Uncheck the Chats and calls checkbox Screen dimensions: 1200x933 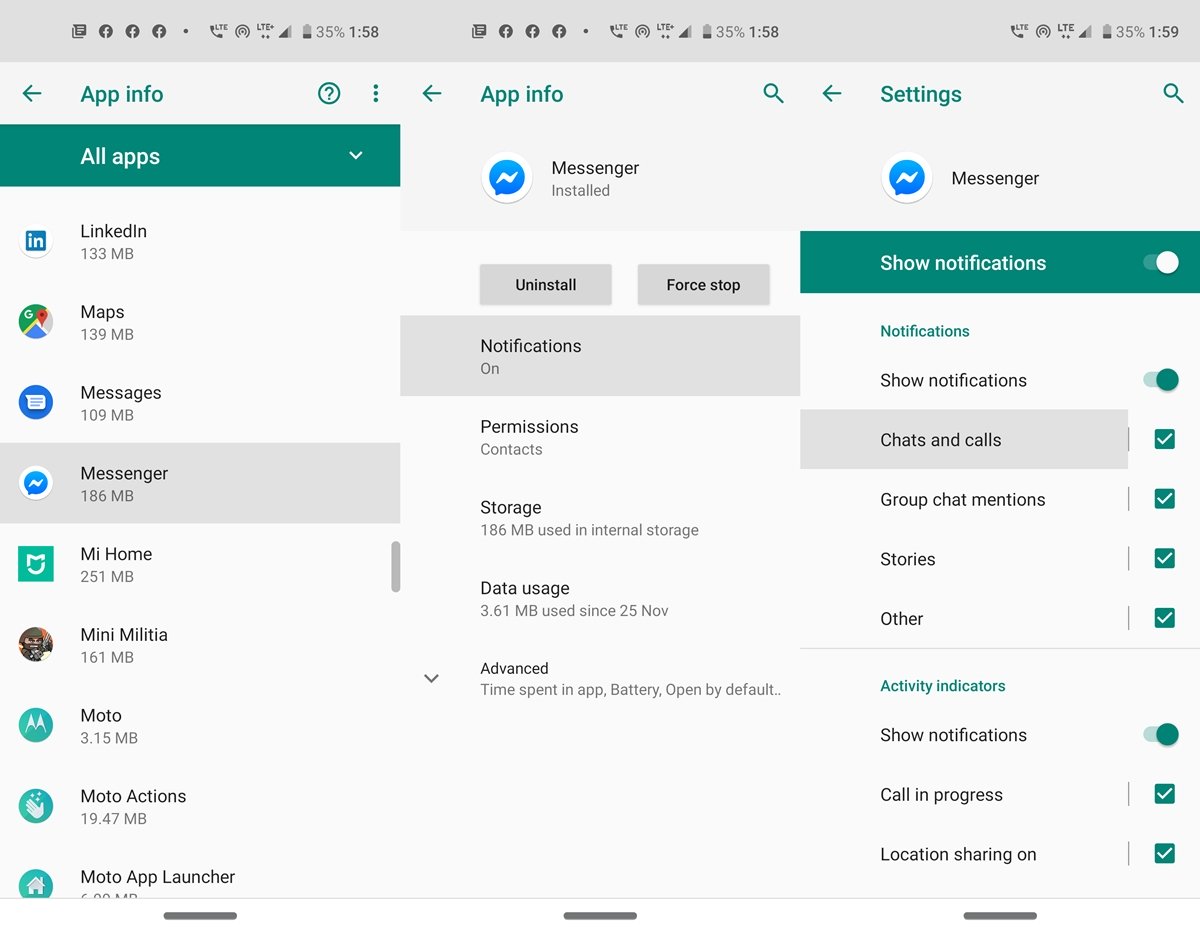pyautogui.click(x=1164, y=439)
